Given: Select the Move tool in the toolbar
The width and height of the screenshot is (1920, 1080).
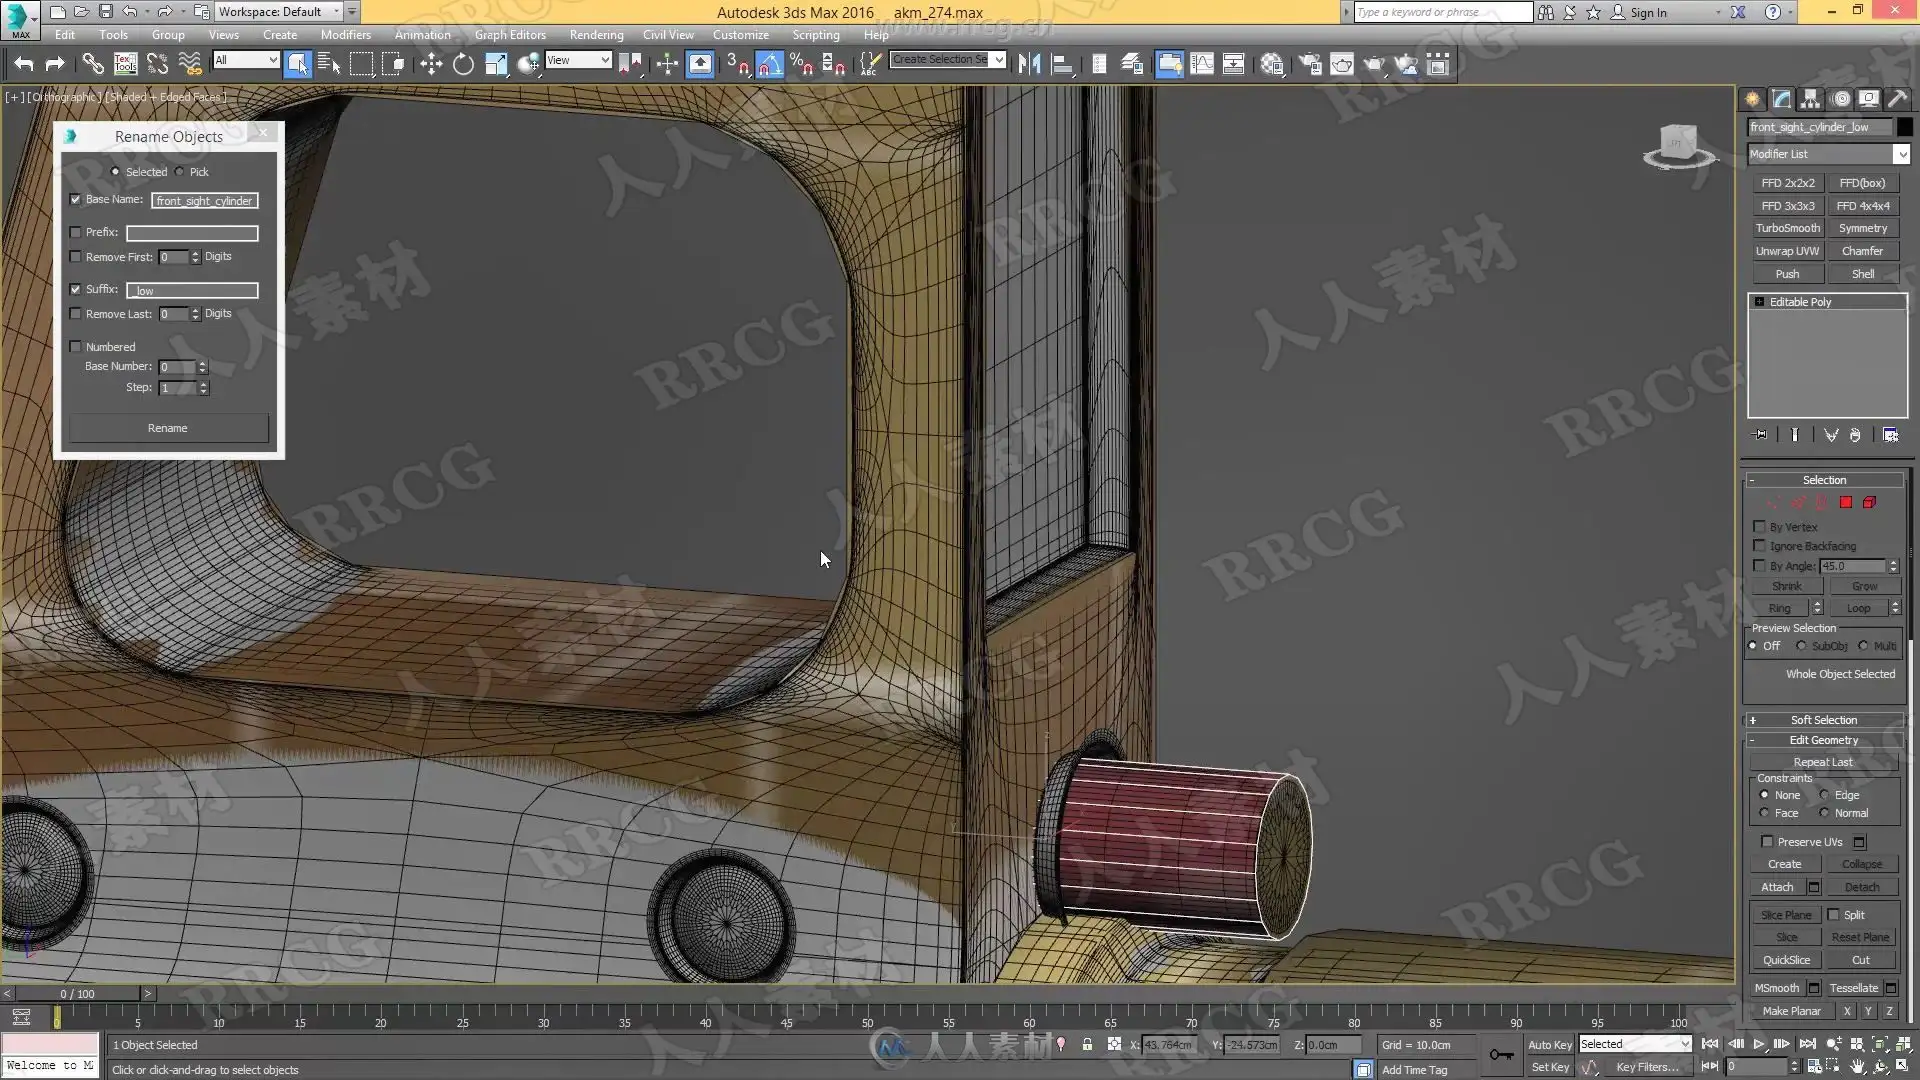Looking at the screenshot, I should (431, 65).
